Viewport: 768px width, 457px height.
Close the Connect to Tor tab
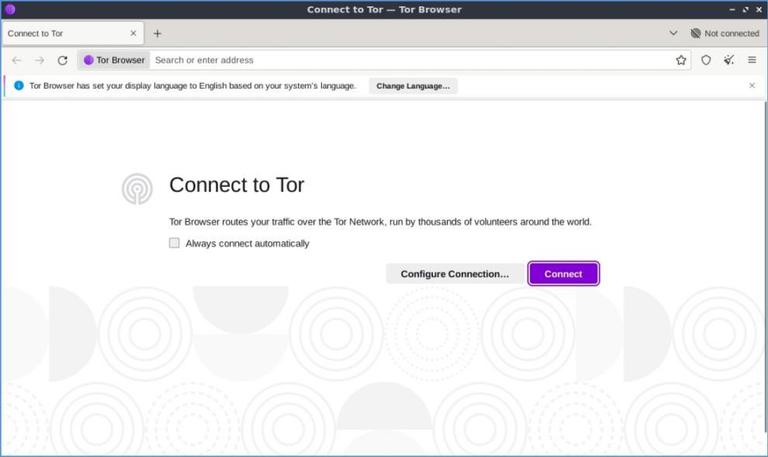[133, 33]
